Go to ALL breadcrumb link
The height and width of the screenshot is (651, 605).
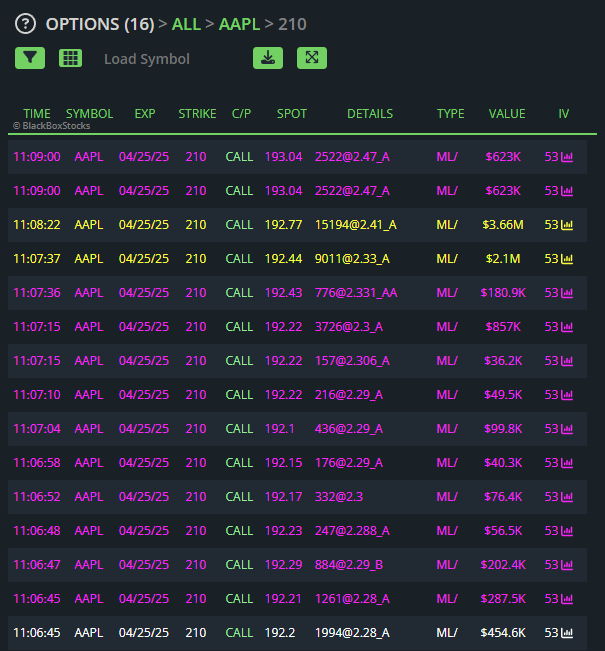tap(186, 24)
